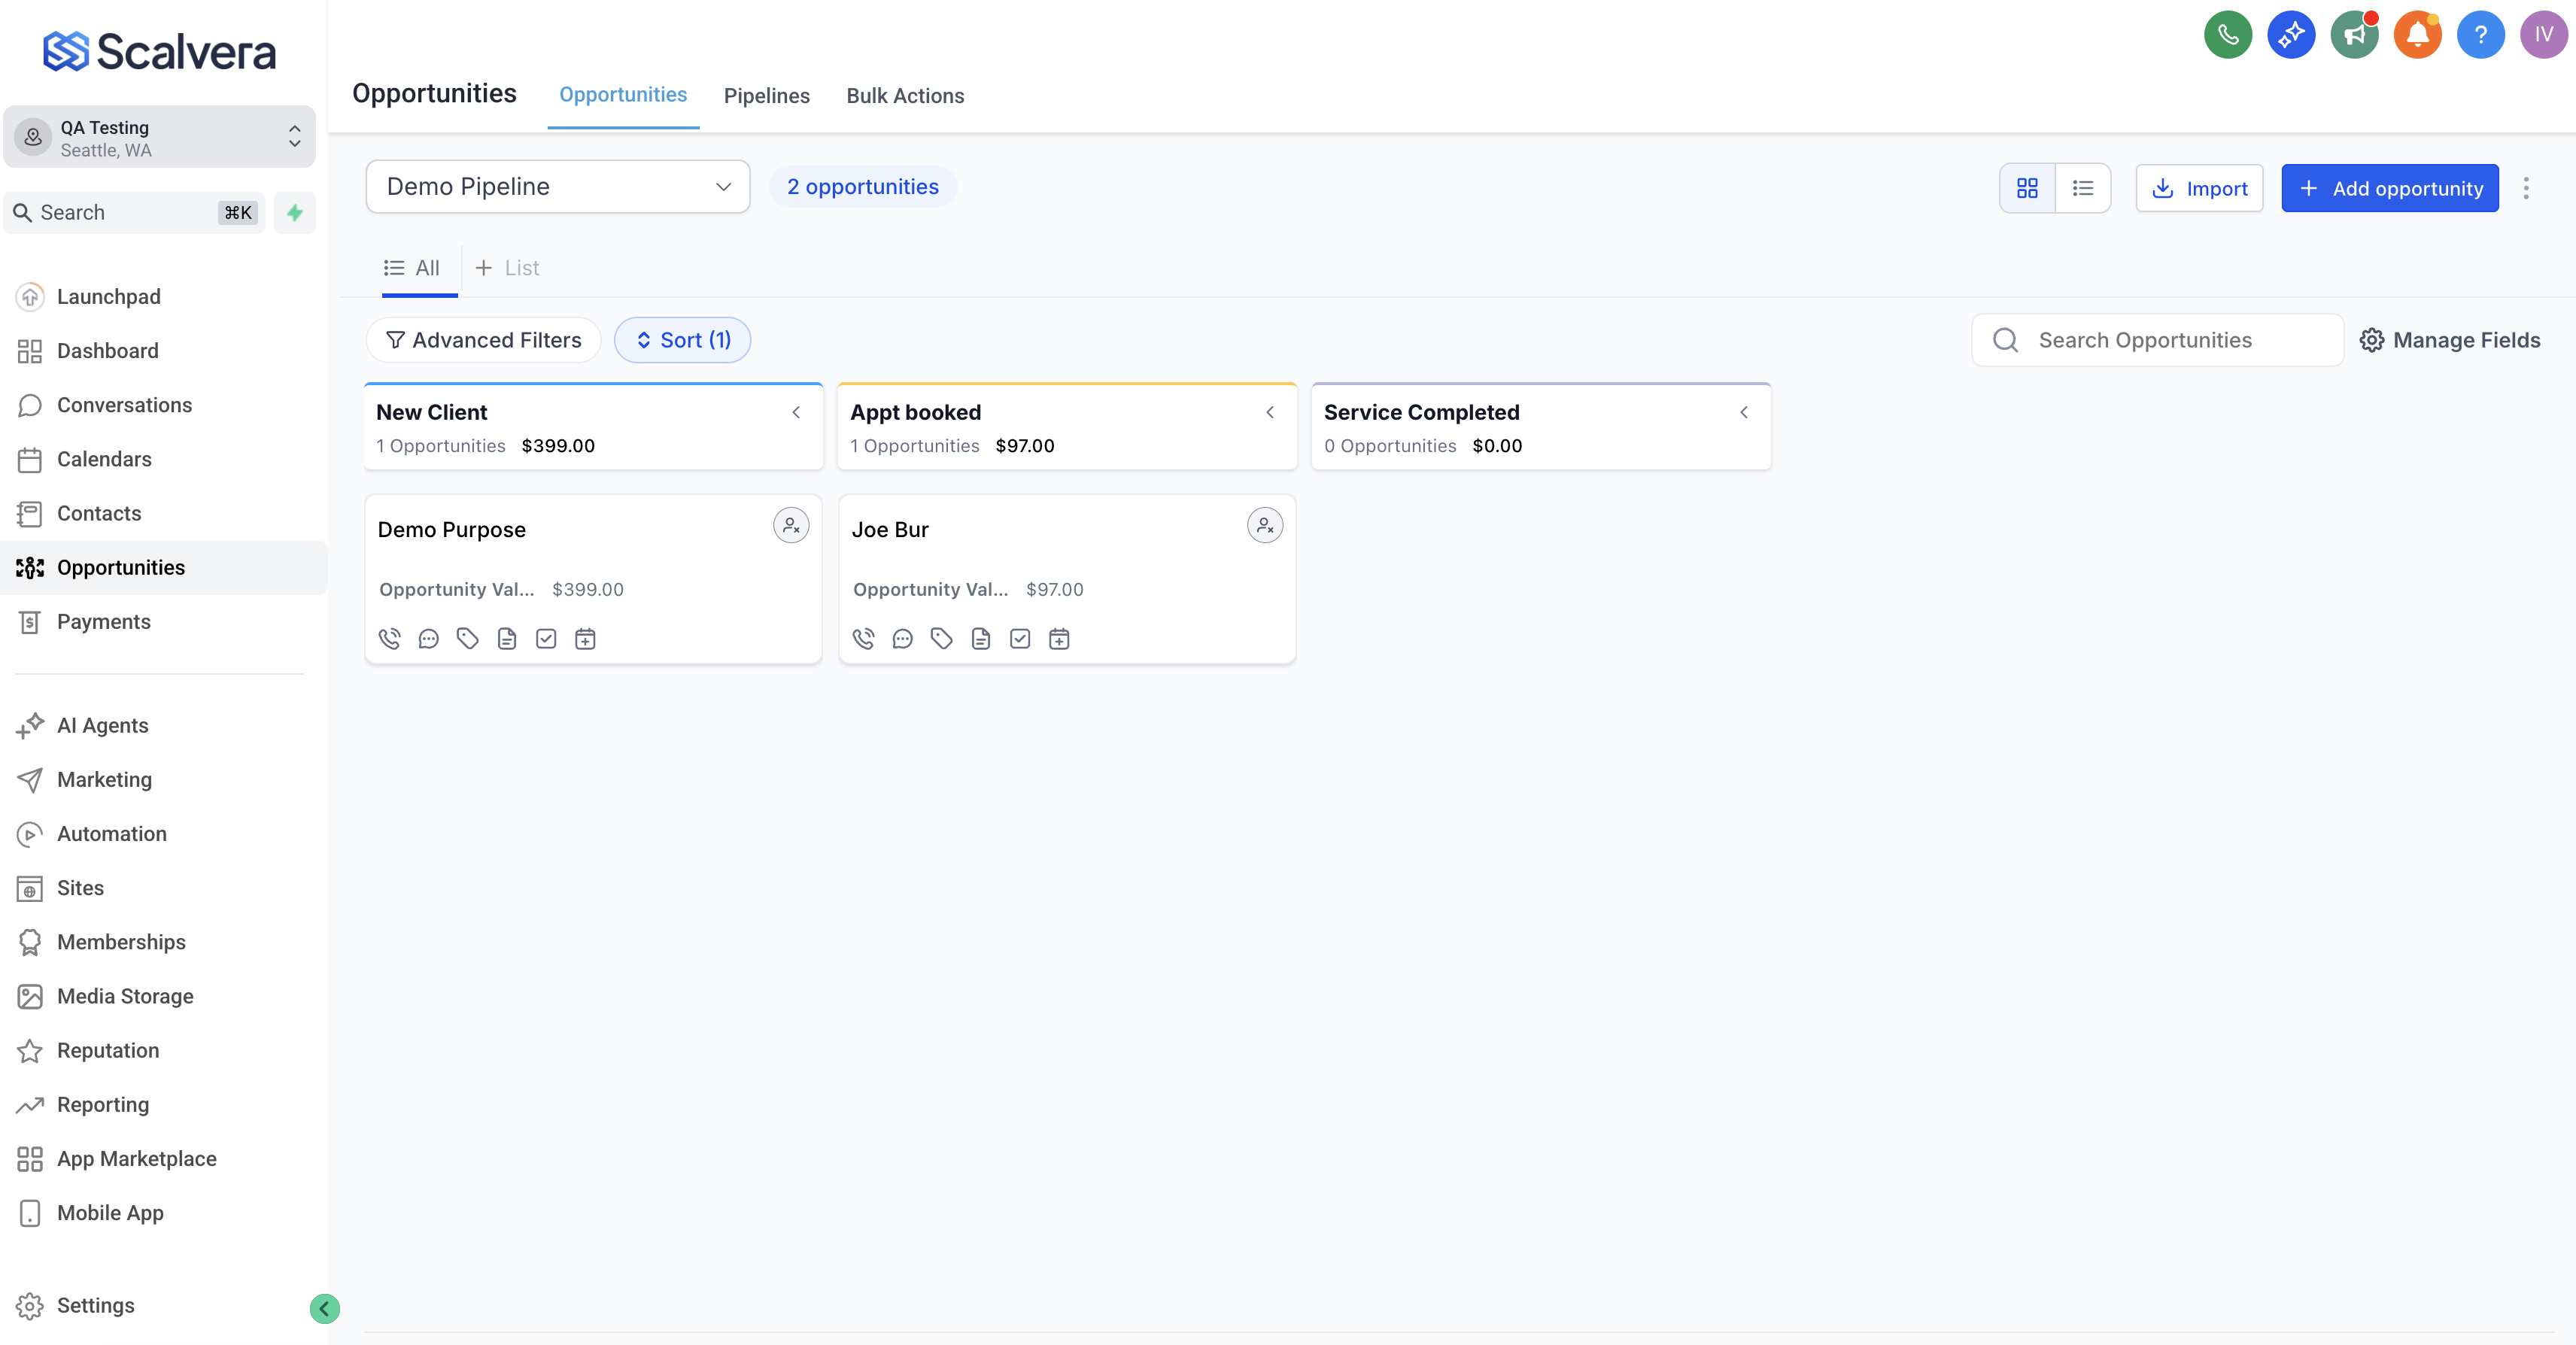Collapse the New Client stage column

[796, 412]
